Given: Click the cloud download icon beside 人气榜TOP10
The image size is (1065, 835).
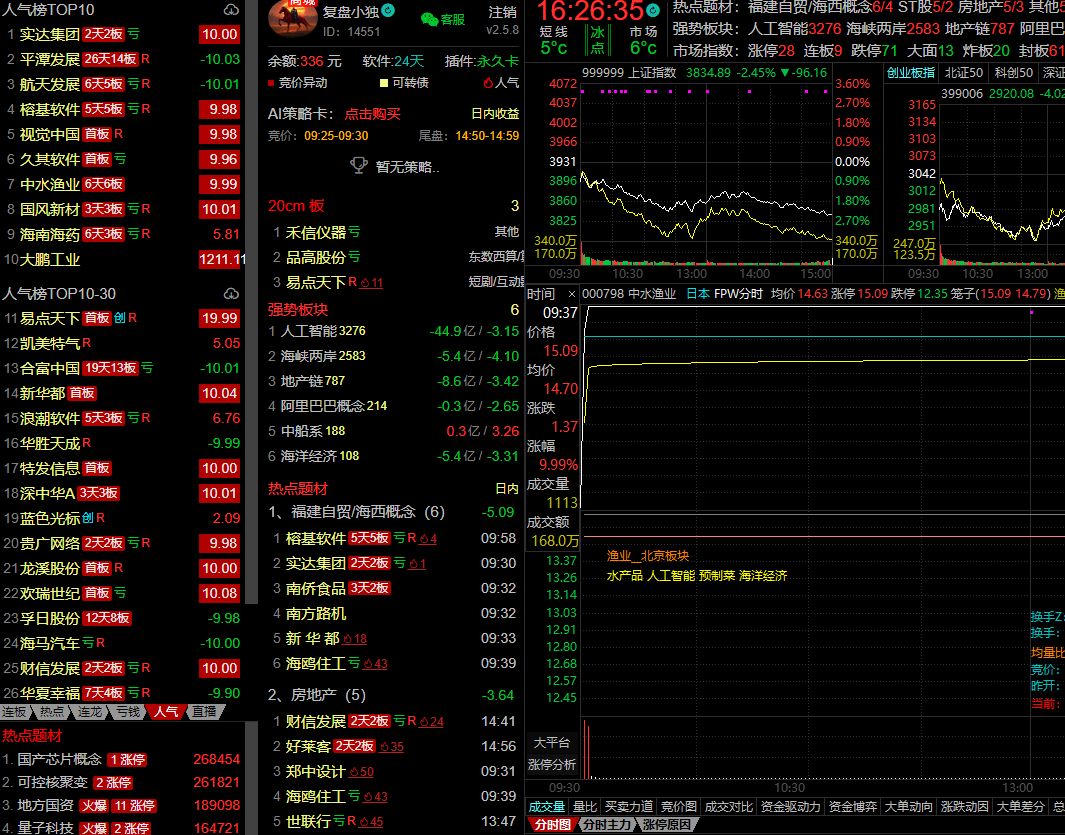Looking at the screenshot, I should (x=232, y=10).
